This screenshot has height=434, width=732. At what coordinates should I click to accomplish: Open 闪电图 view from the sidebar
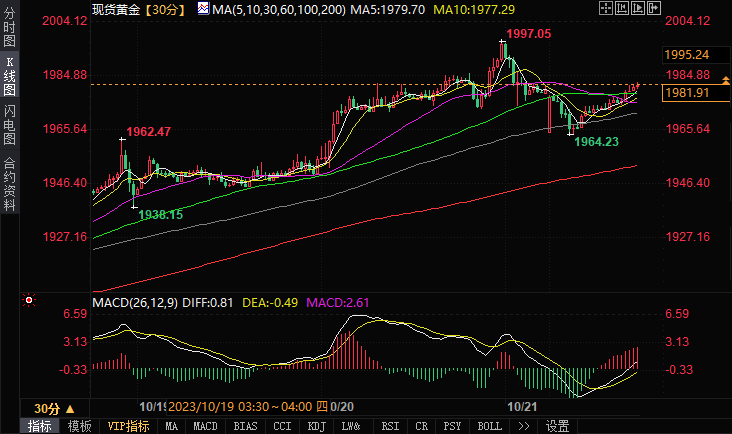(10, 124)
